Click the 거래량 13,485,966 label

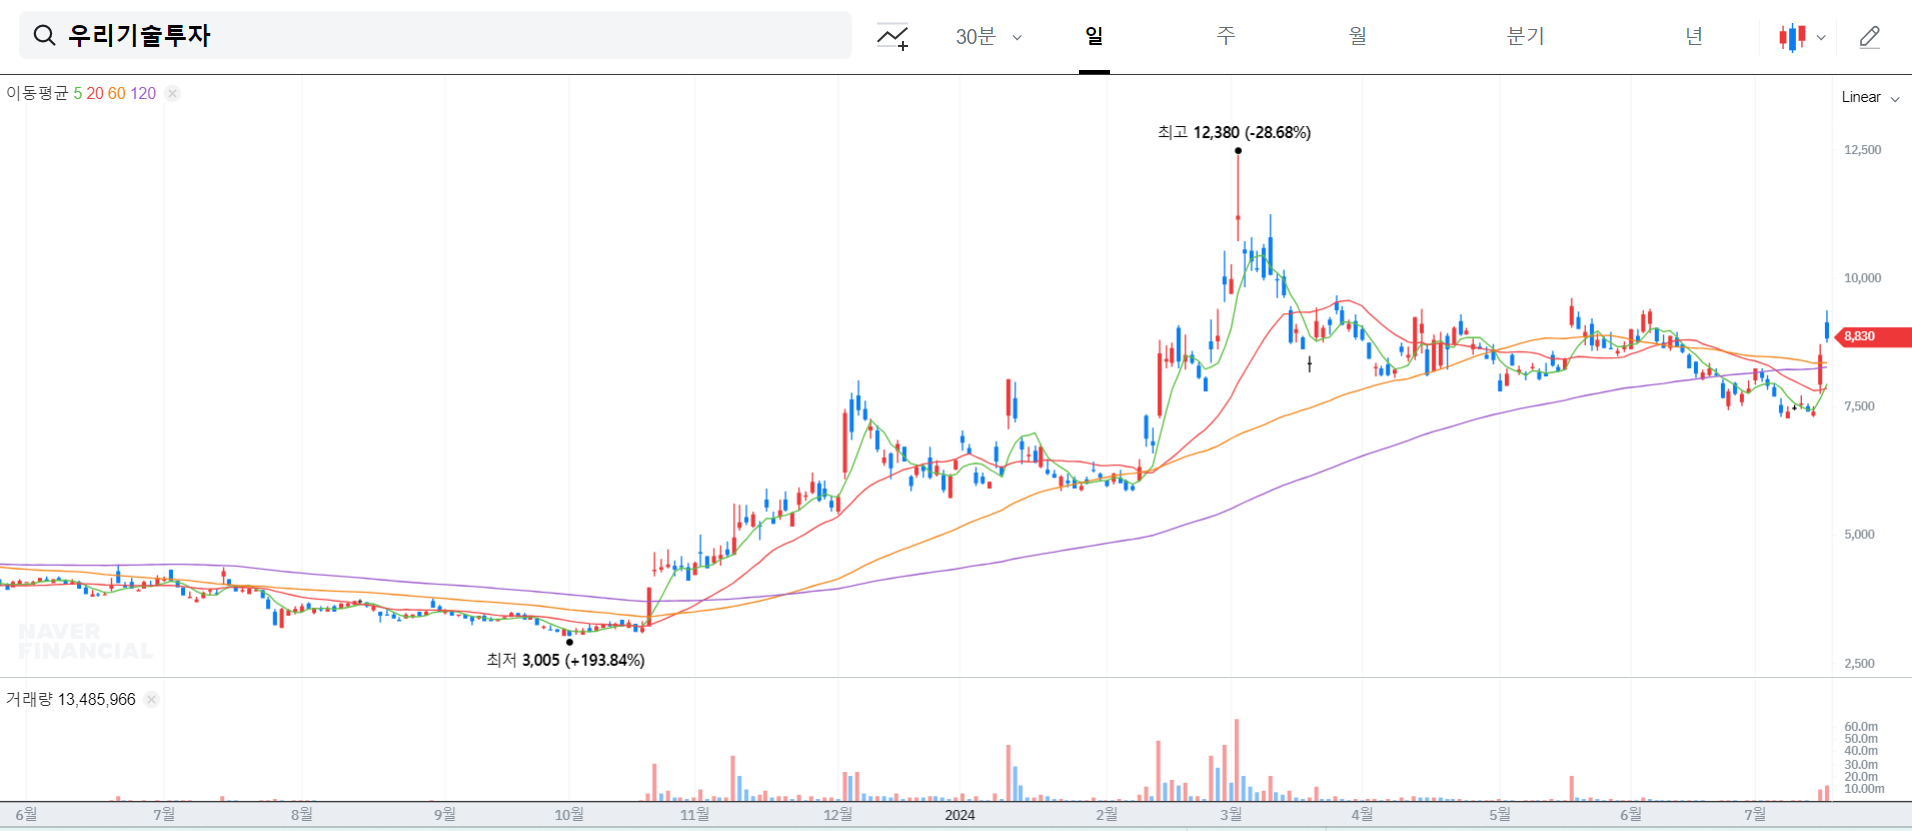(71, 699)
